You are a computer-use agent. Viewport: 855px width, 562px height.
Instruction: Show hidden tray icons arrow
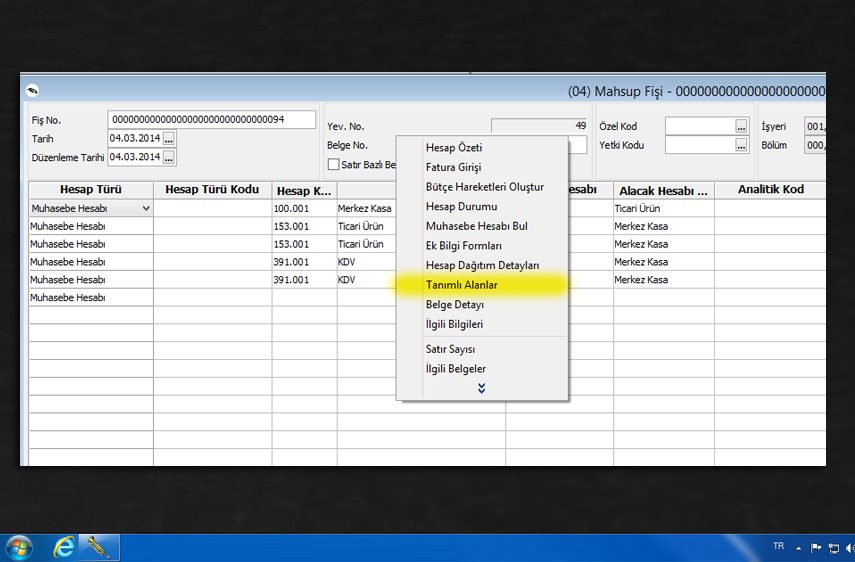798,548
